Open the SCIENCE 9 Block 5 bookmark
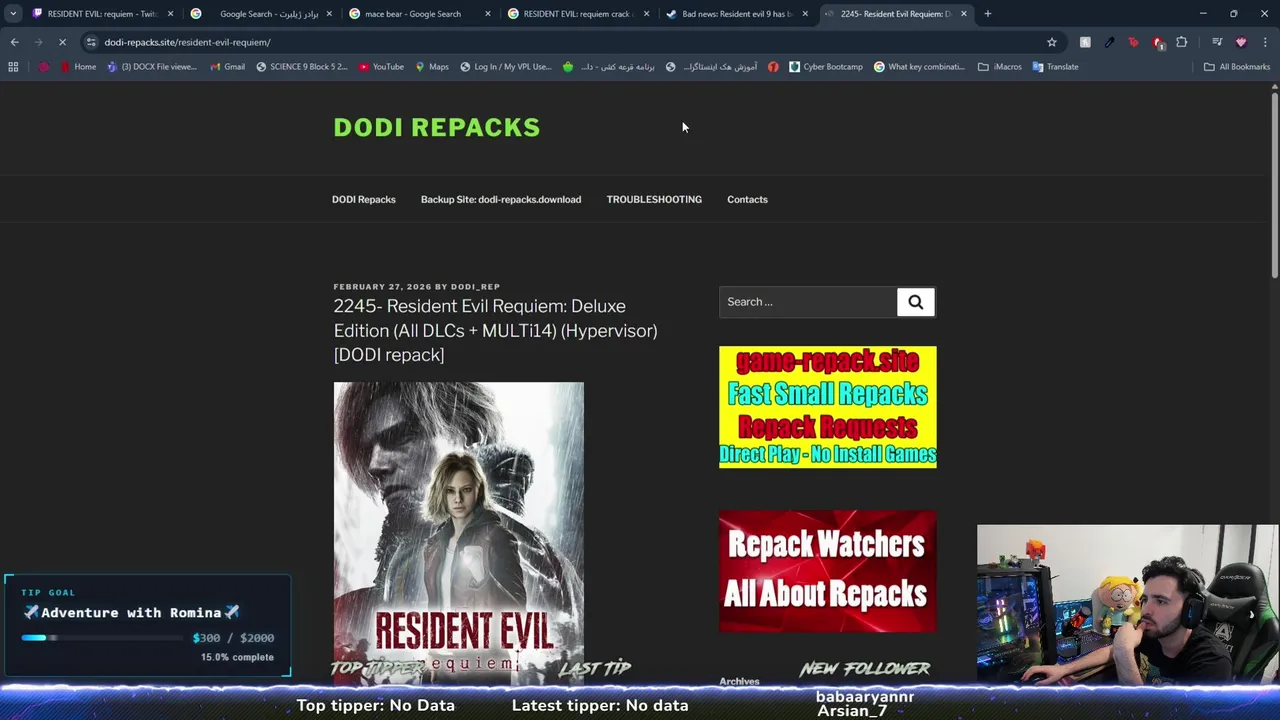 (x=301, y=67)
